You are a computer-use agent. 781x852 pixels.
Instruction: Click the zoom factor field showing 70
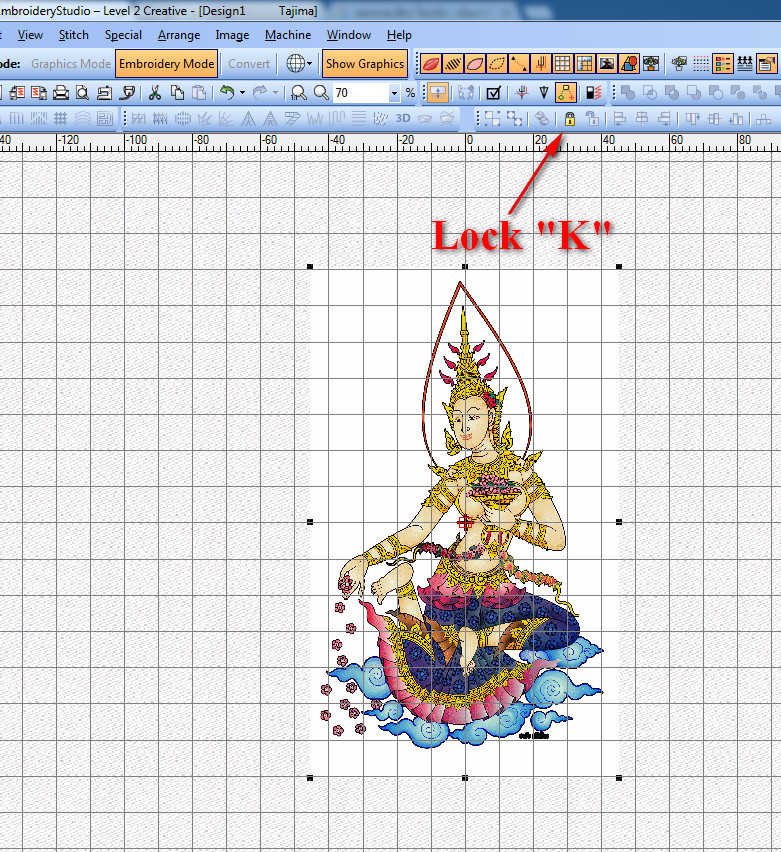click(x=361, y=93)
